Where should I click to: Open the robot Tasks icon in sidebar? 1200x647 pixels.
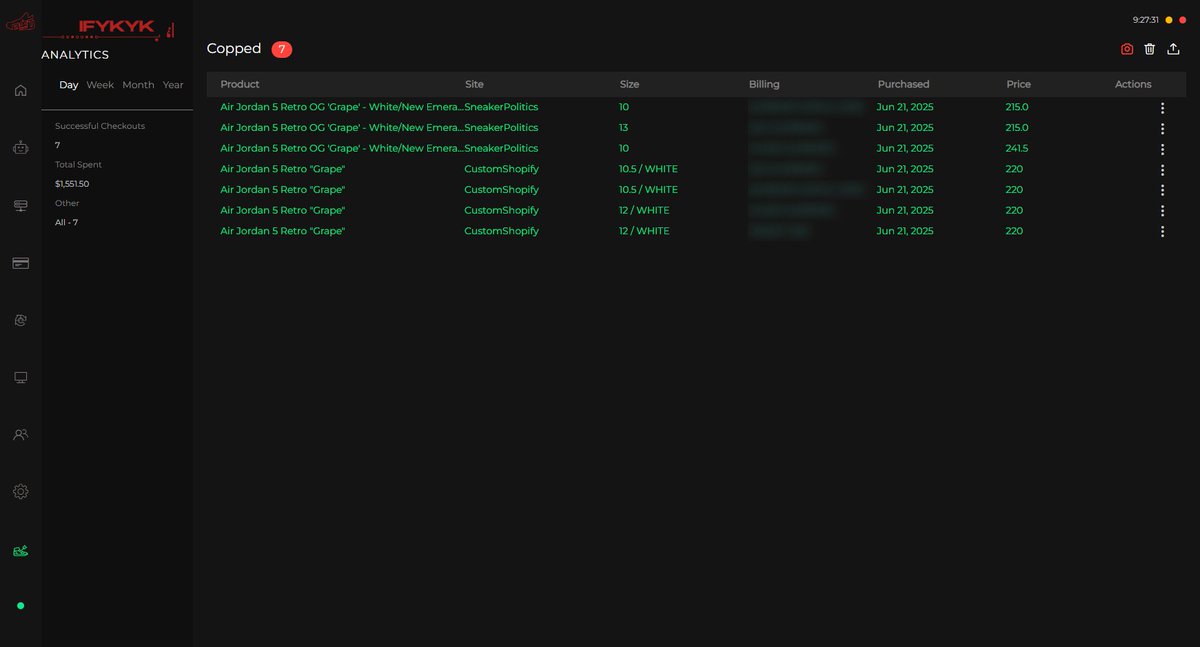pos(20,147)
